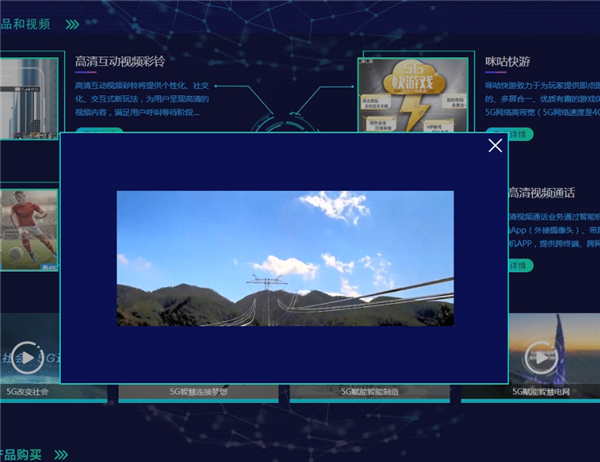This screenshot has width=600, height=462.
Task: Click the 品购买 section heading
Action: pyautogui.click(x=21, y=455)
